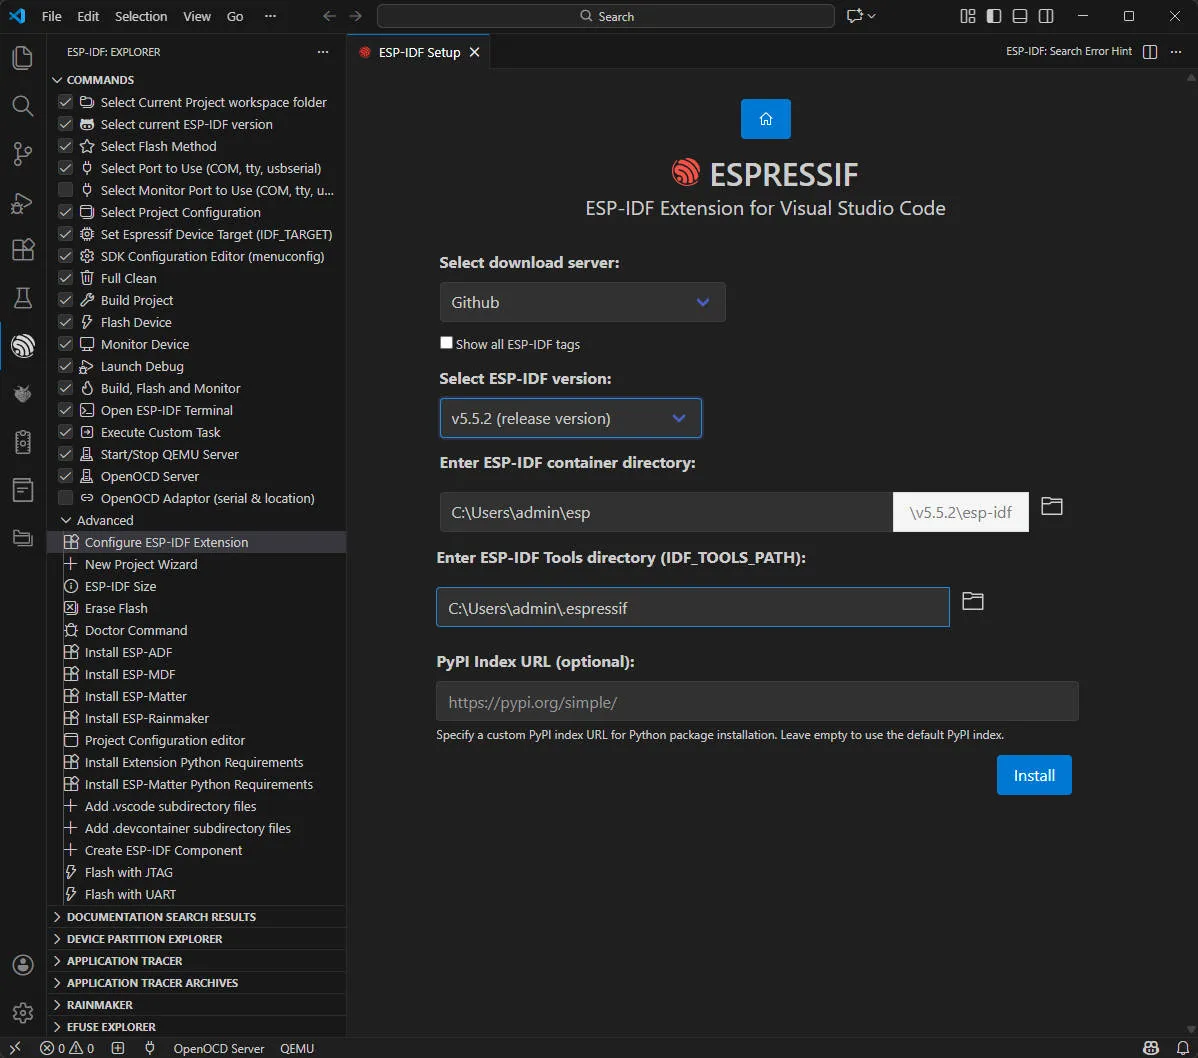Open the Extensions view
The image size is (1198, 1058).
click(x=22, y=251)
